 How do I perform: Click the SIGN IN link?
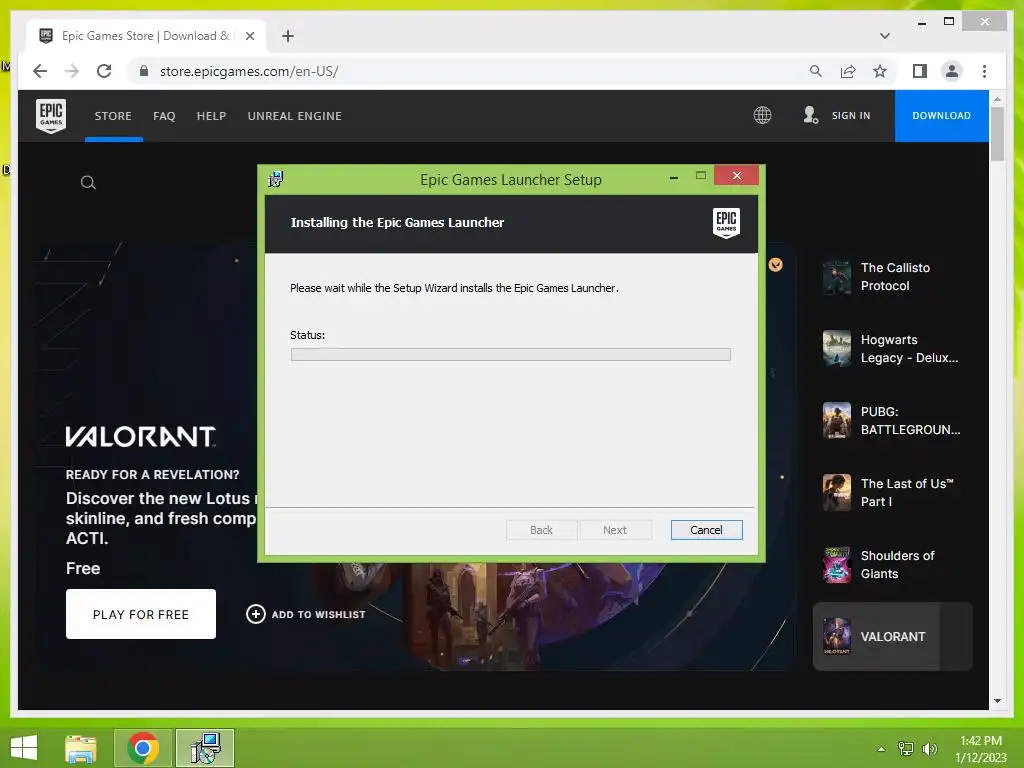click(851, 116)
